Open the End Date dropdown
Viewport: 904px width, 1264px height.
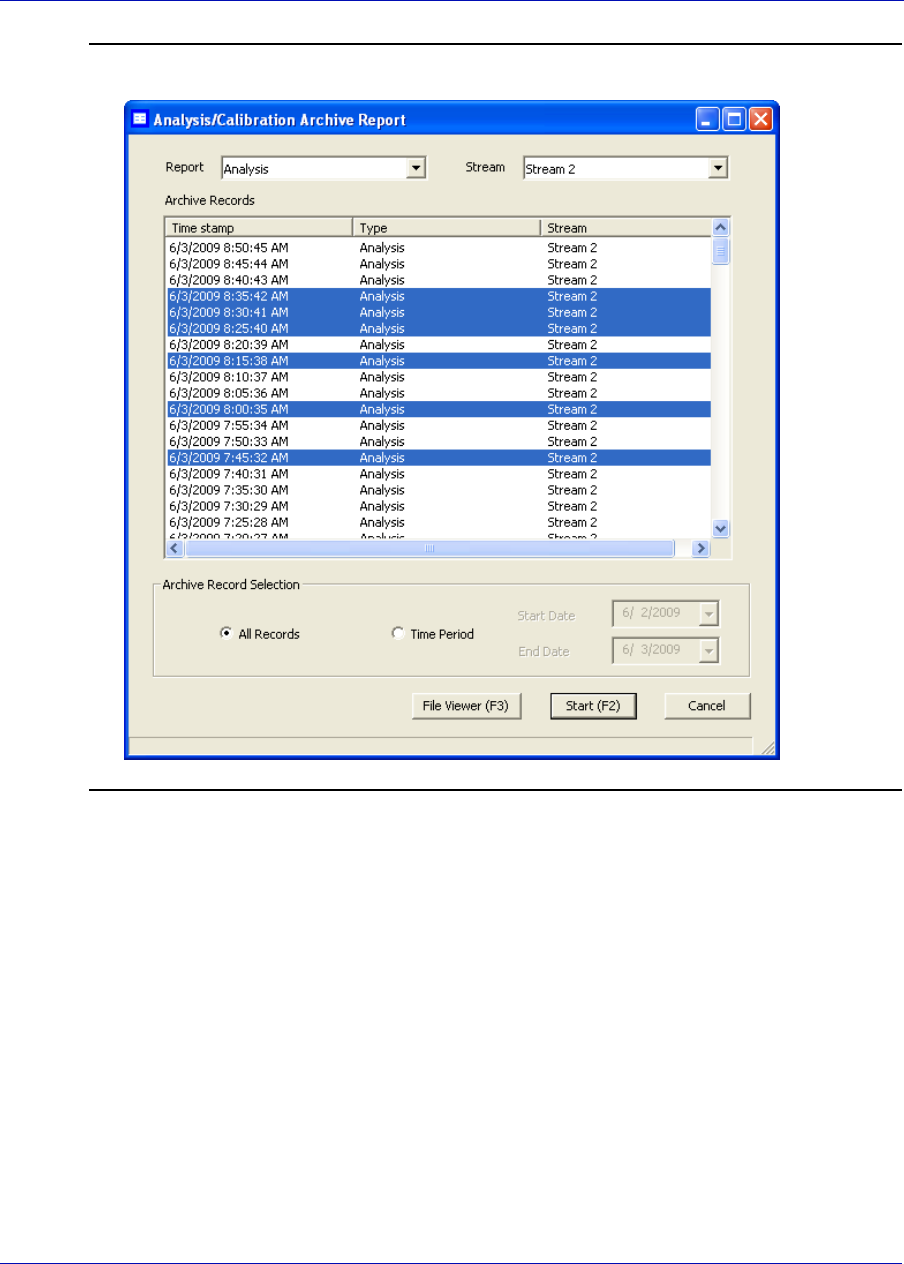[709, 650]
